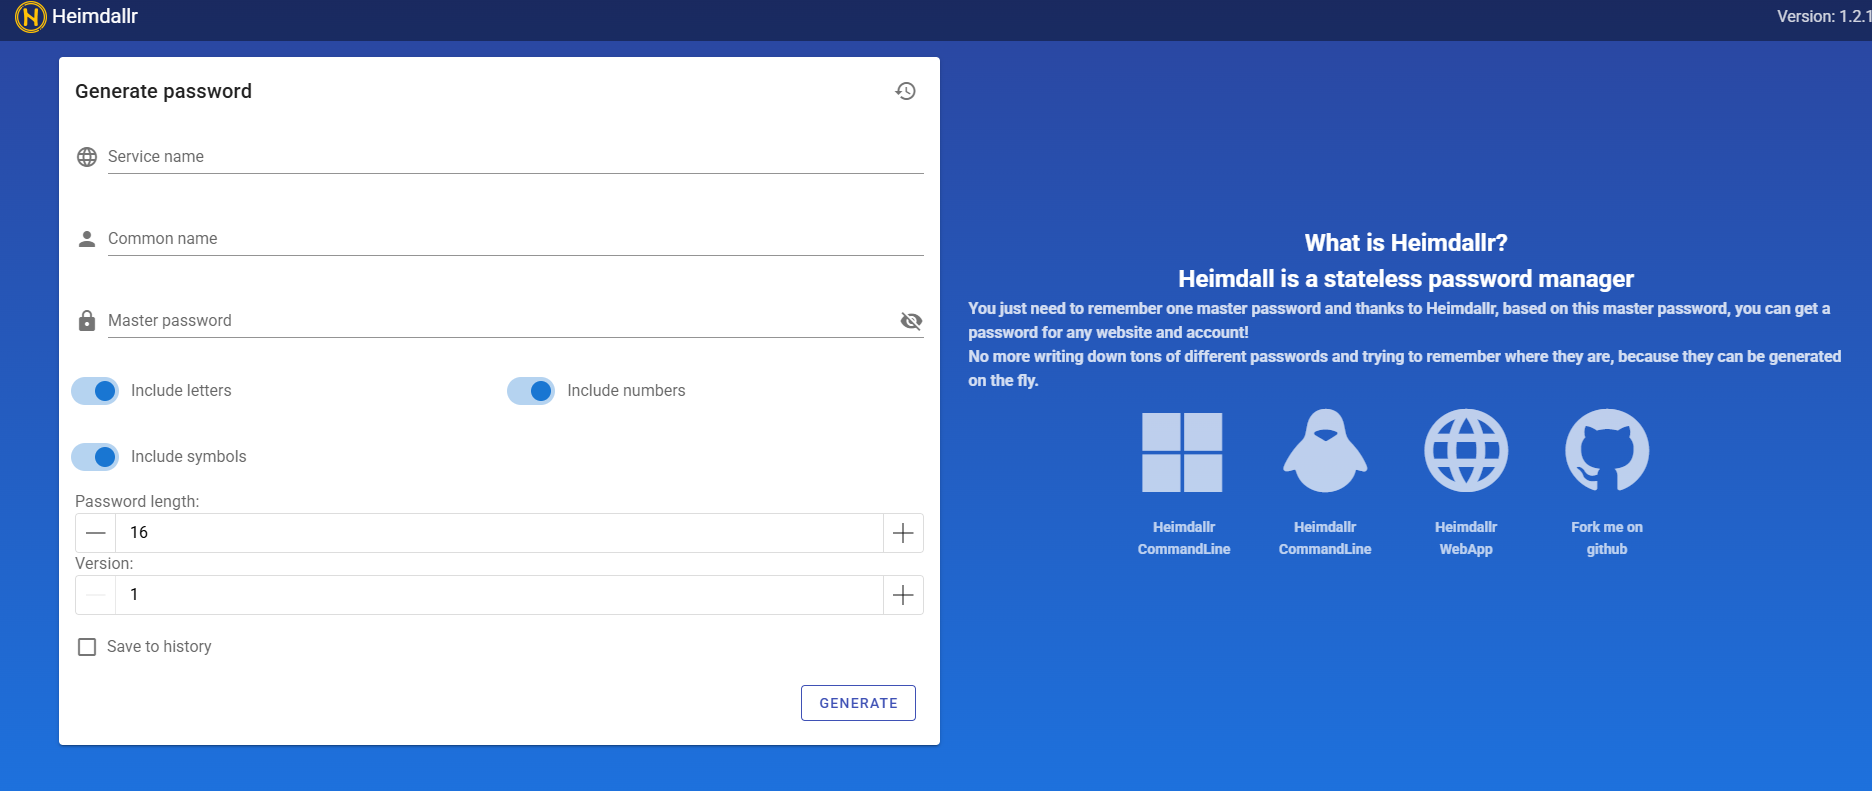This screenshot has height=791, width=1872.
Task: Open the password history icon
Action: (905, 91)
